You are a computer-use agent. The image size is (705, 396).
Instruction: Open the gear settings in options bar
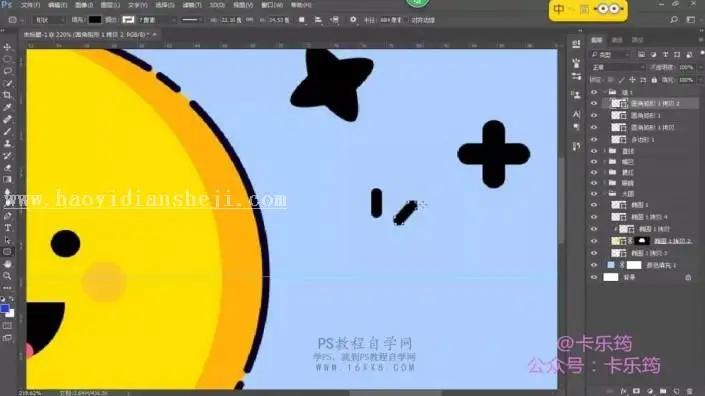[353, 20]
